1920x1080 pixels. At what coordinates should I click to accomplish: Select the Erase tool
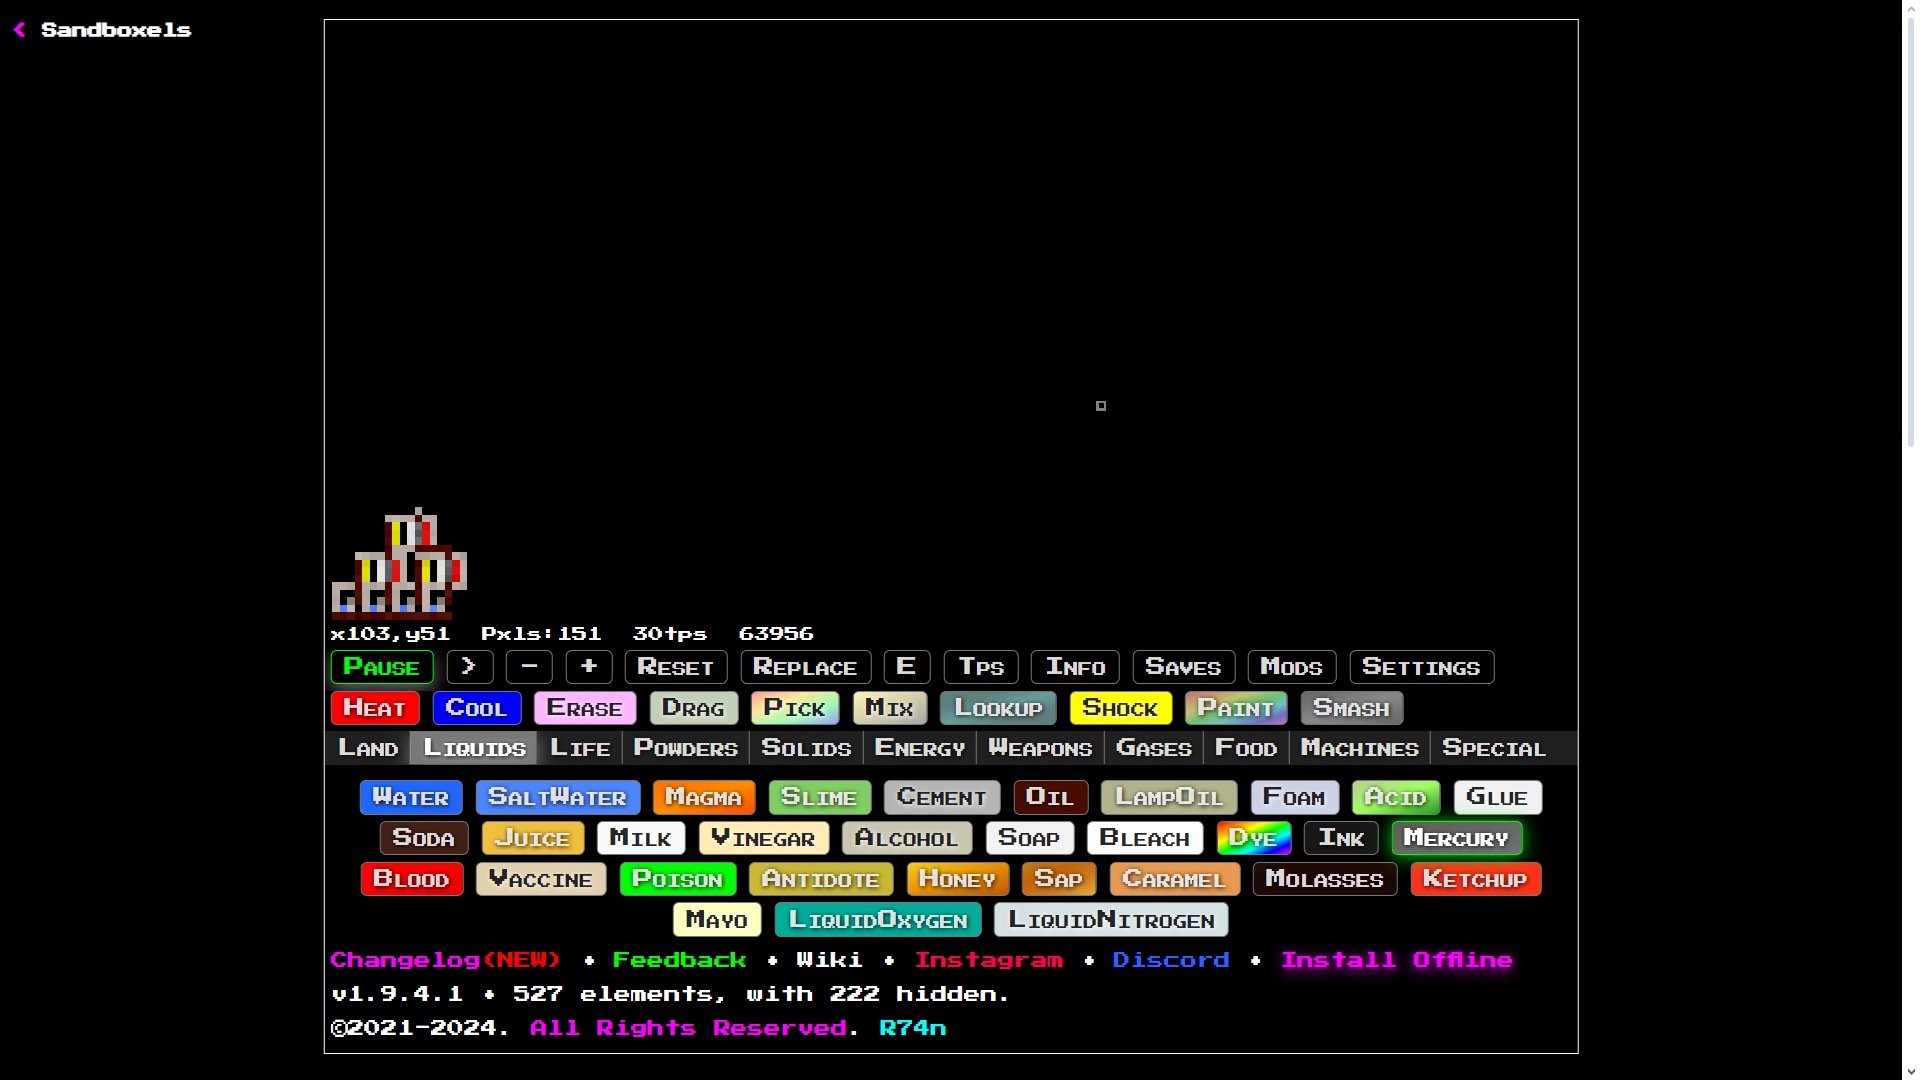point(584,708)
